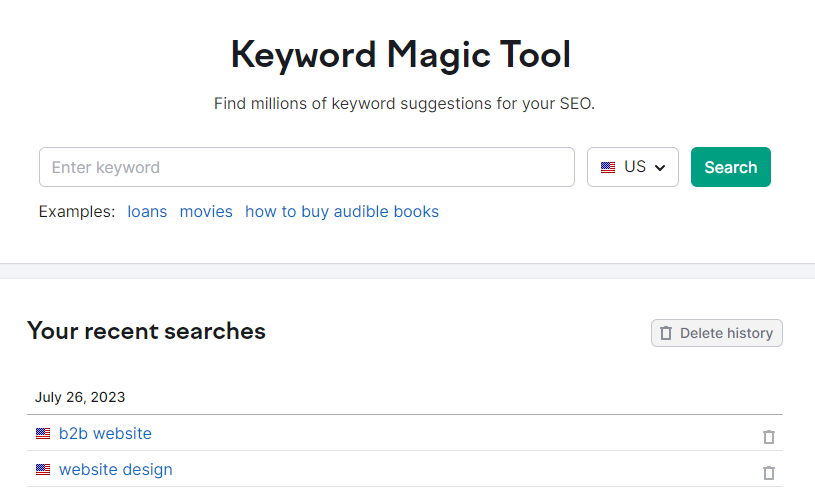
Task: Click the US flag in country selector
Action: [x=608, y=167]
